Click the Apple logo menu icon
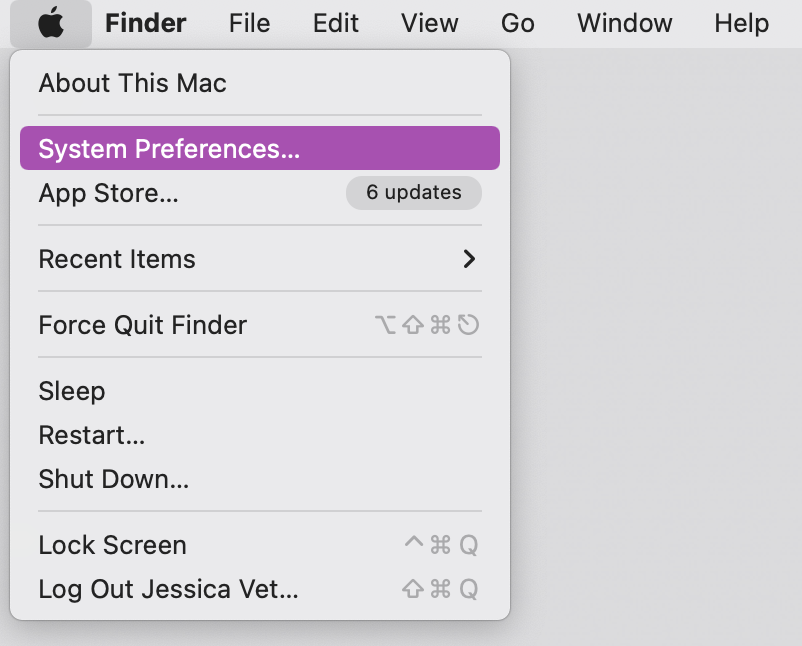Viewport: 802px width, 646px height. 51,24
